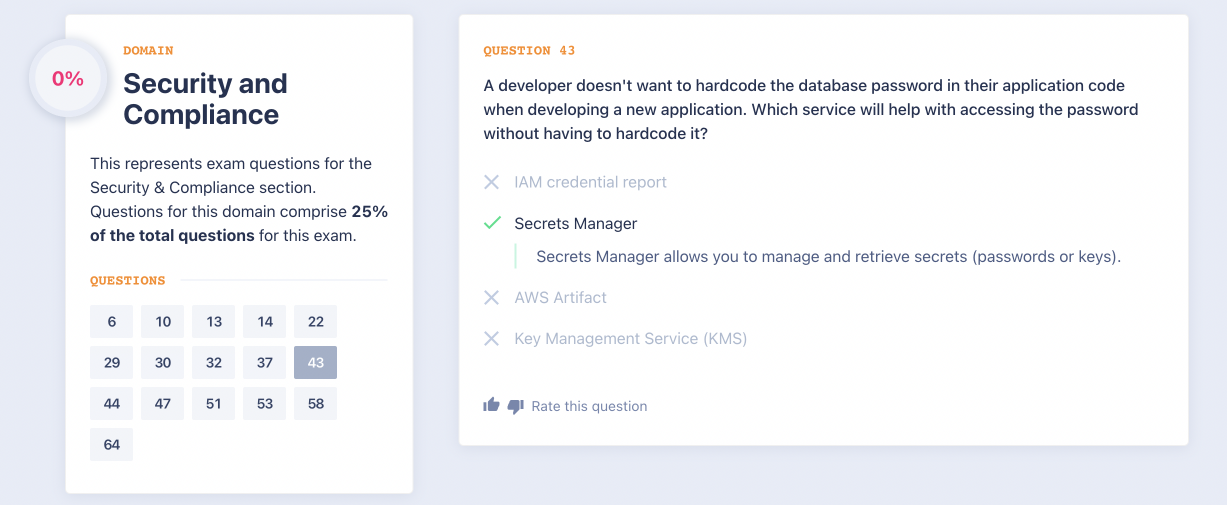This screenshot has width=1227, height=505.
Task: Select the IAM credential report answer
Action: coord(590,182)
